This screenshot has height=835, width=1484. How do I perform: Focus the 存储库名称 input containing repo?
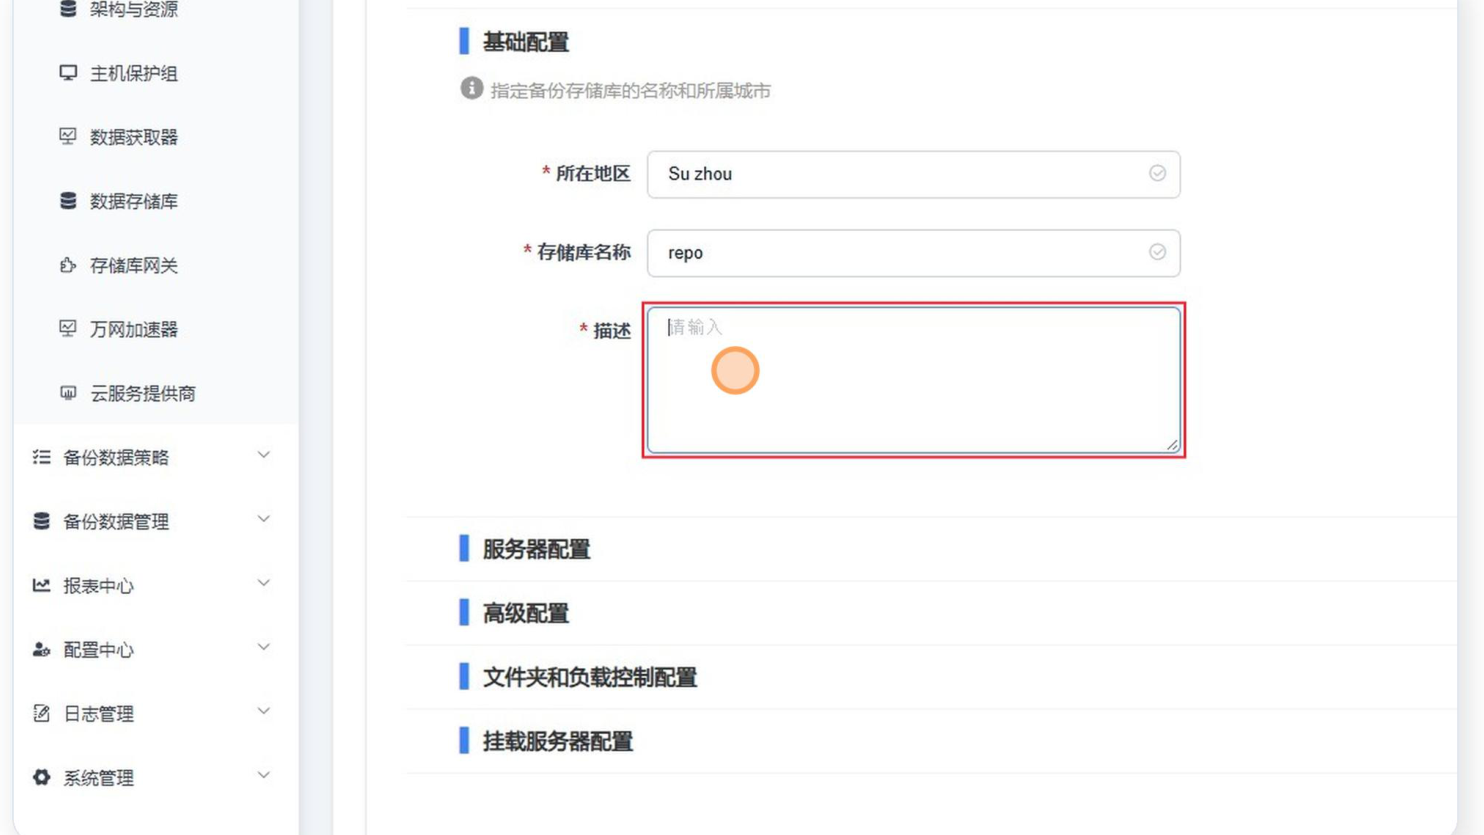pyautogui.click(x=913, y=253)
